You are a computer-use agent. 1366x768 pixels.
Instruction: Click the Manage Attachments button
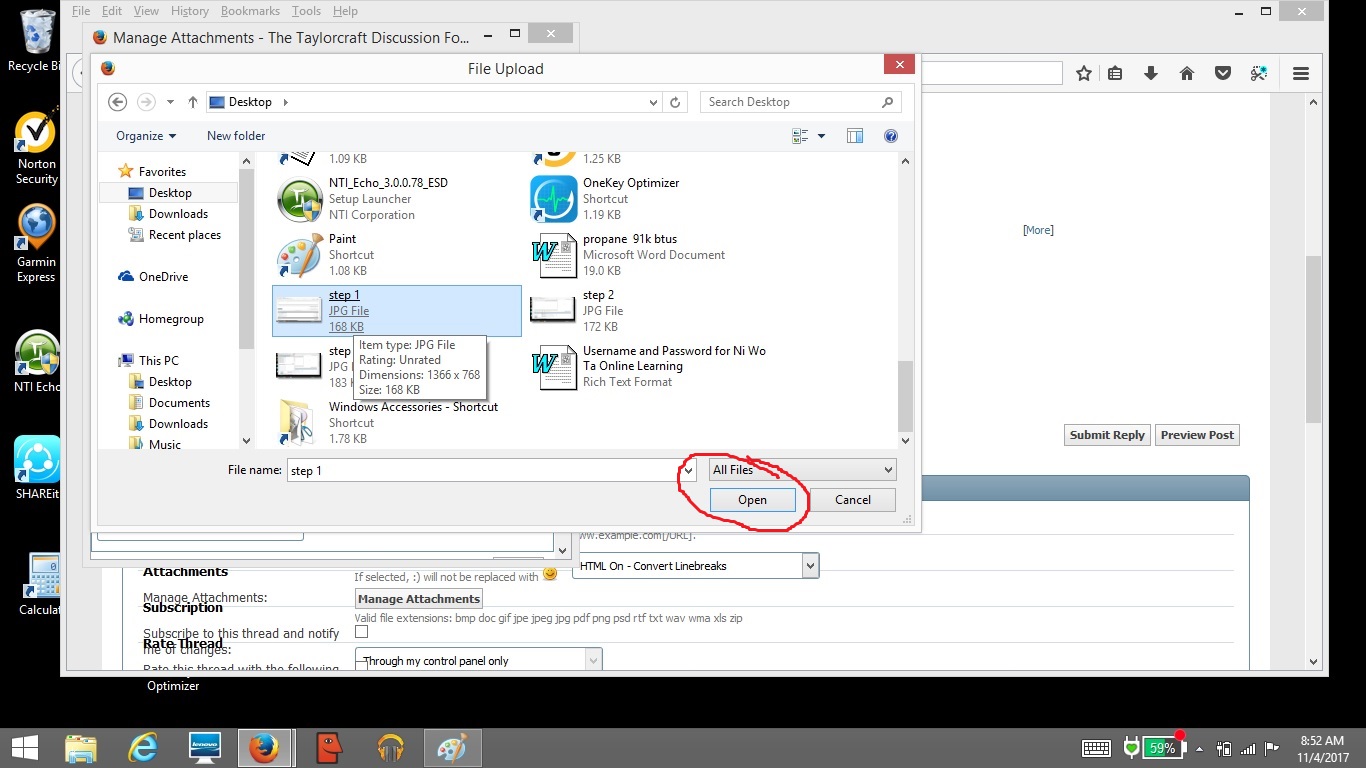pyautogui.click(x=419, y=599)
